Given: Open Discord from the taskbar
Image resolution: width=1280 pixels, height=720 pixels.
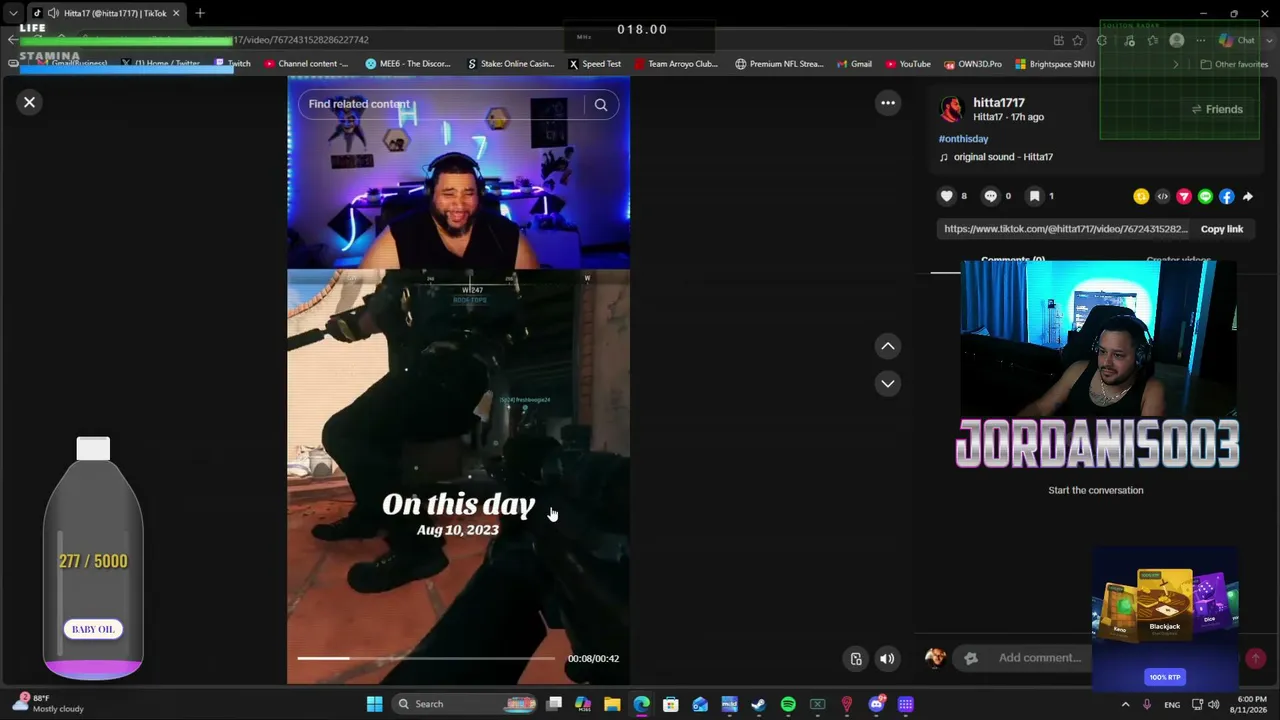Looking at the screenshot, I should 876,704.
